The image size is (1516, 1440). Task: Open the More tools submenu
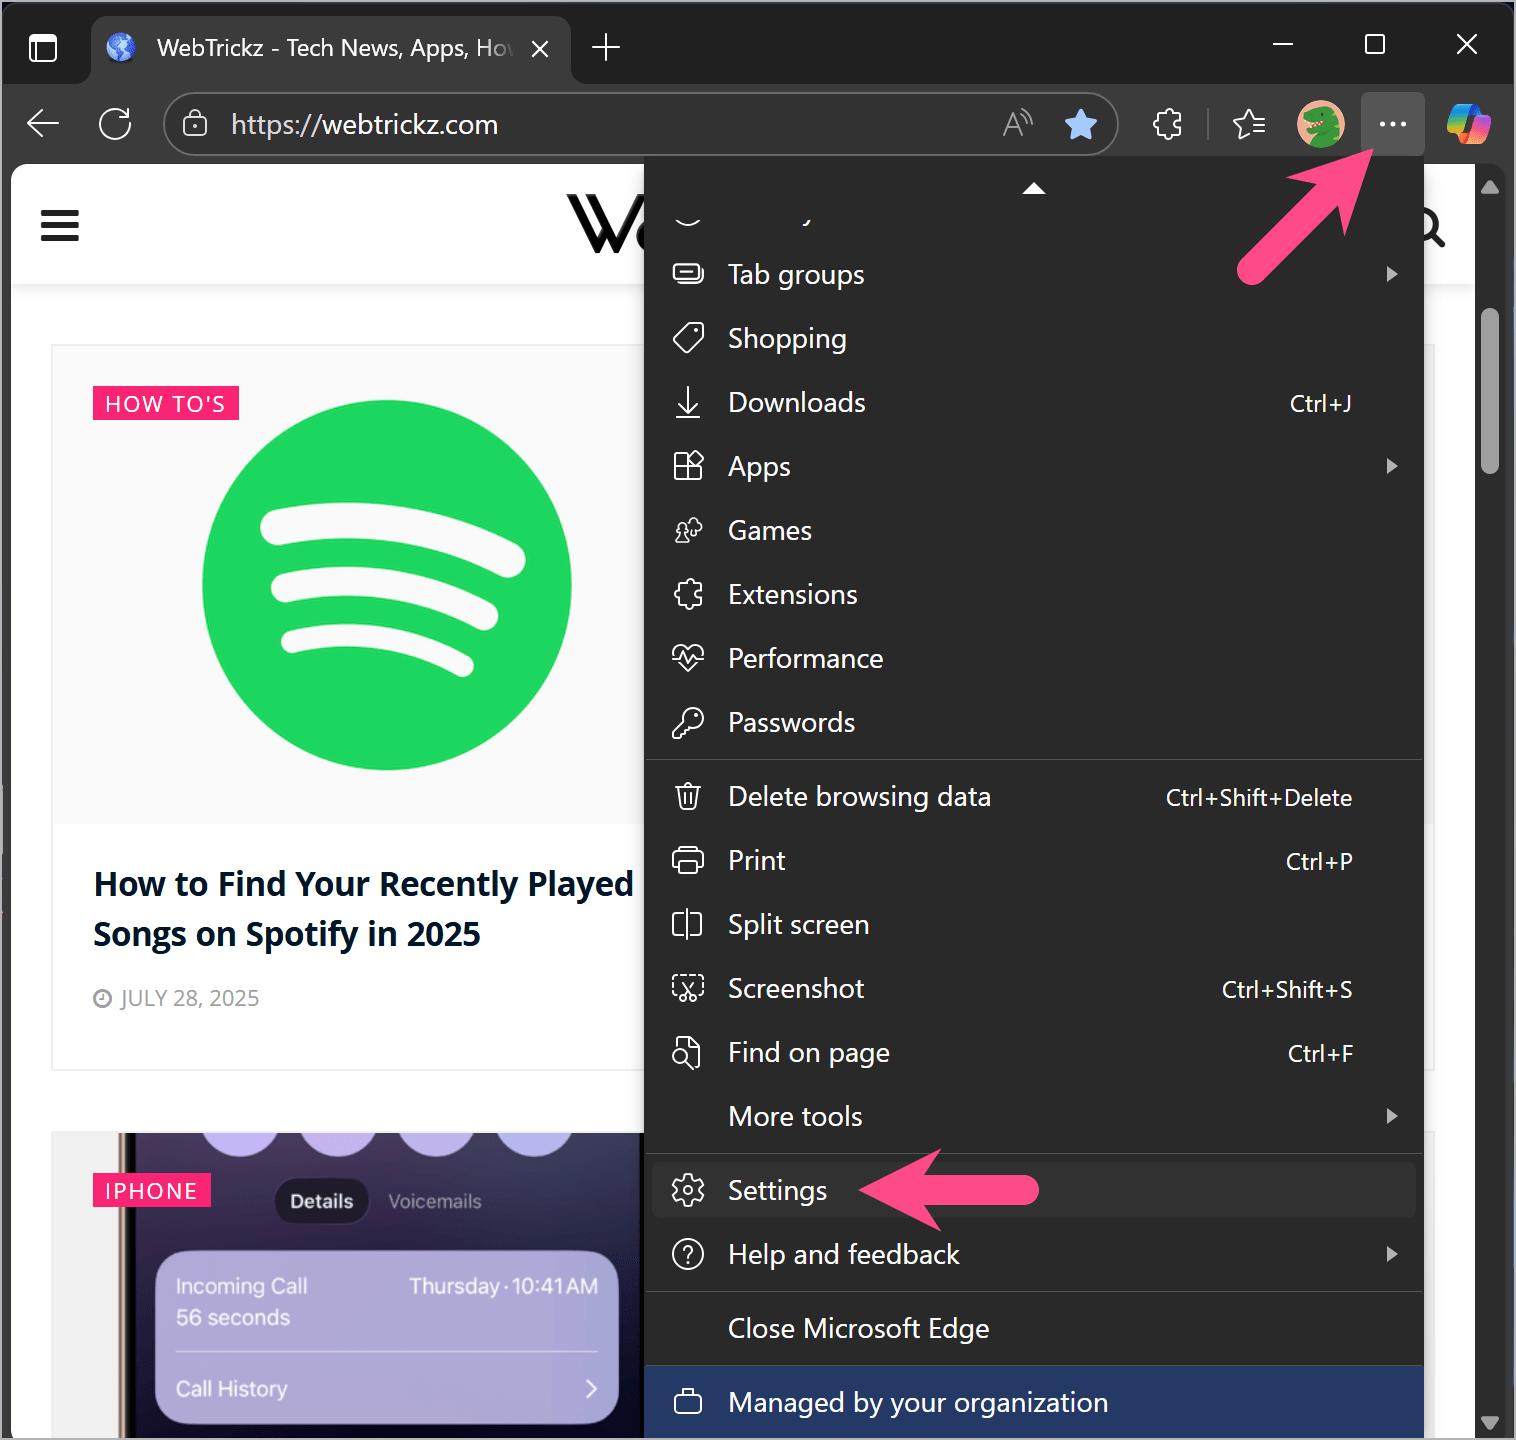pyautogui.click(x=1392, y=1116)
